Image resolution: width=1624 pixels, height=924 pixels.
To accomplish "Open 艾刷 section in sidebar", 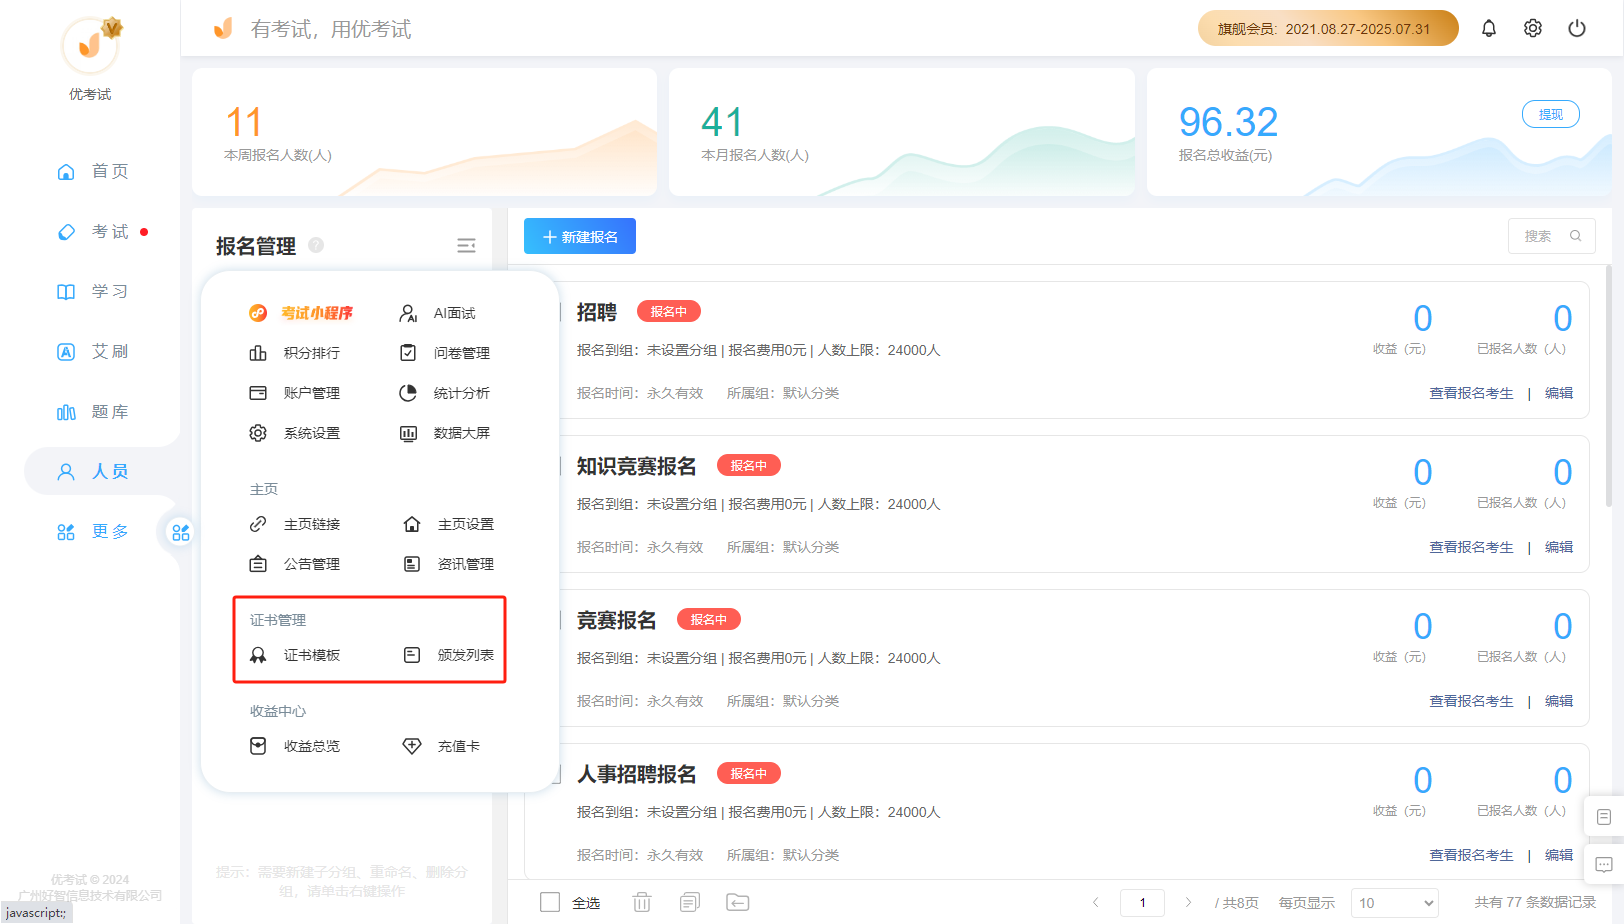I will [93, 351].
